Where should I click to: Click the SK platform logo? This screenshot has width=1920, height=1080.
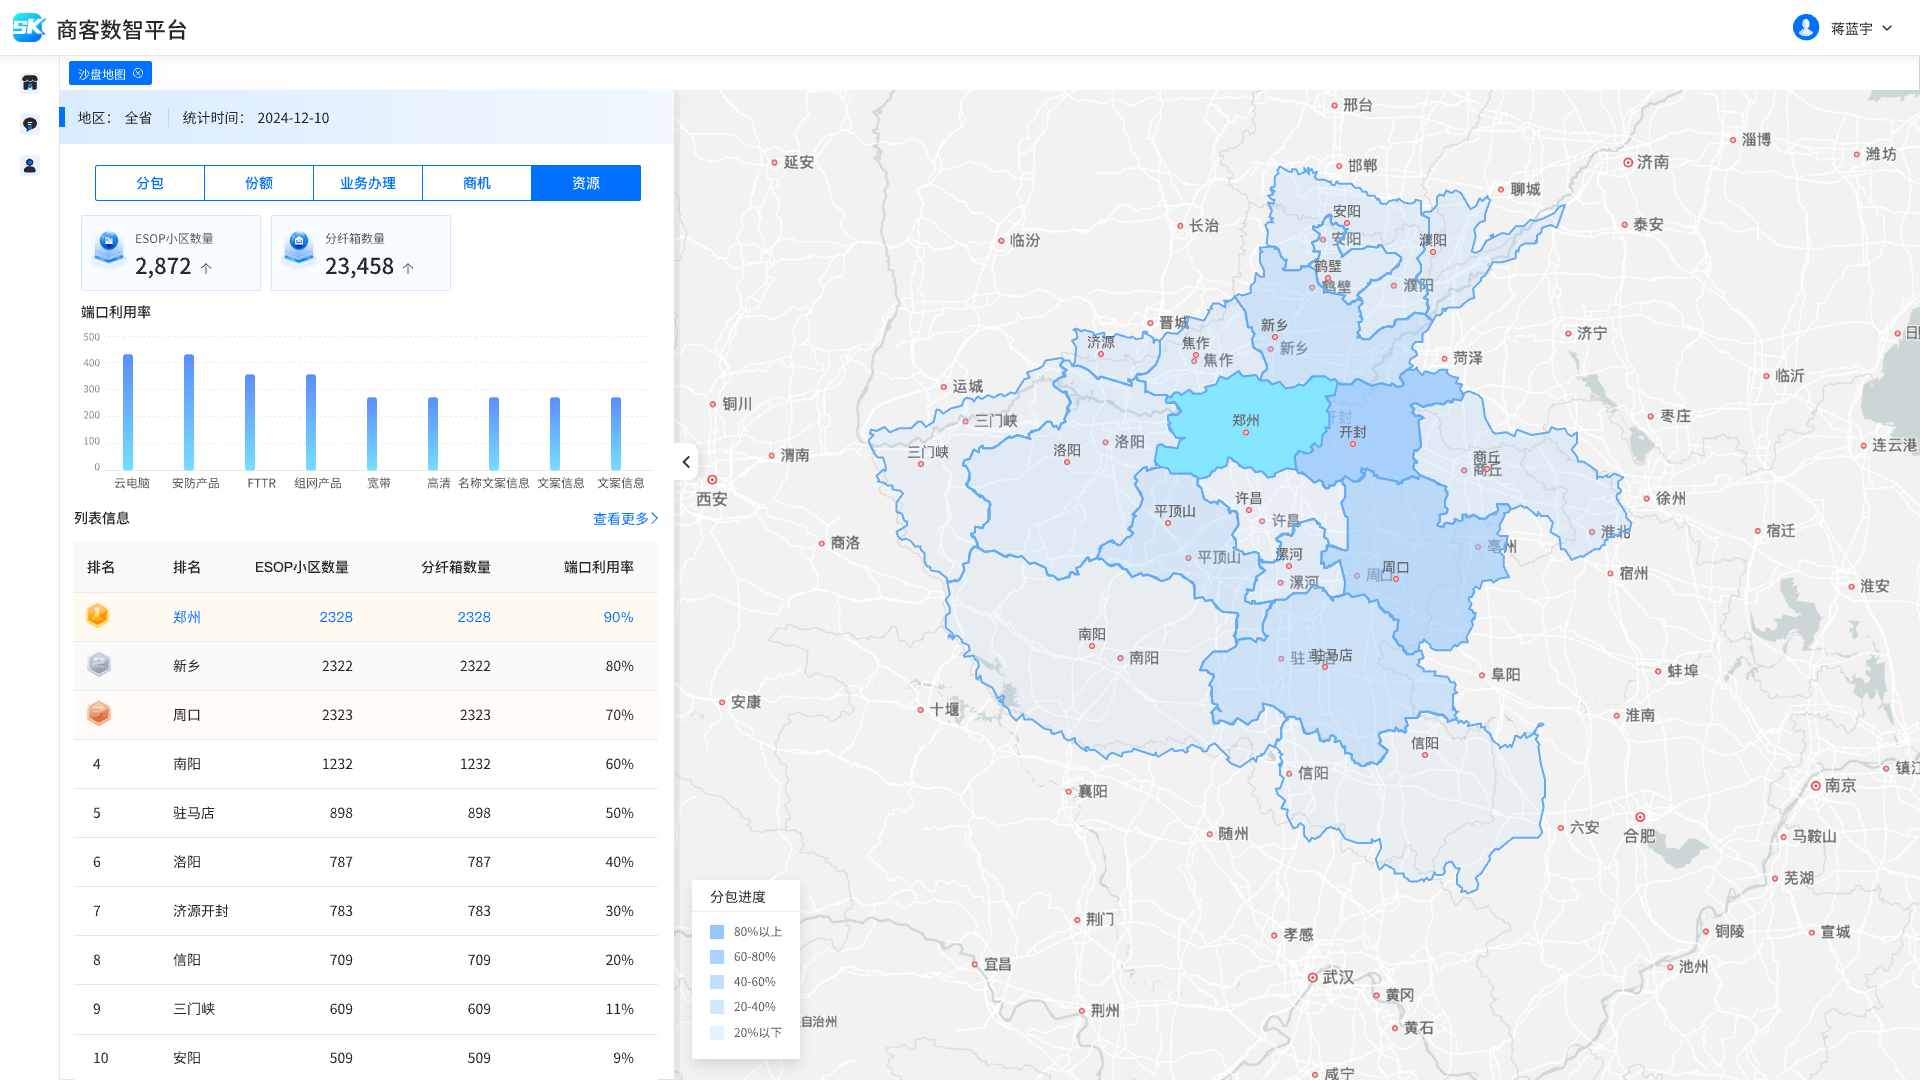(29, 28)
